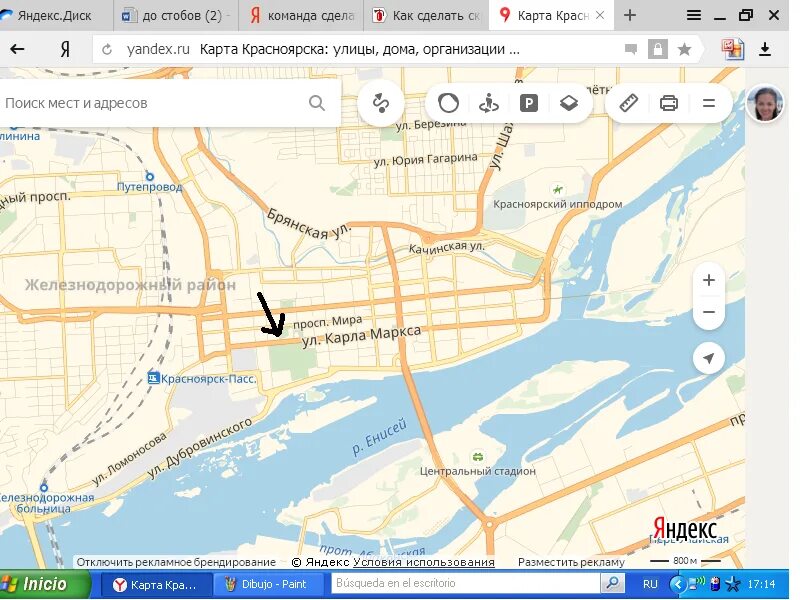Click the ул. Юрия Гагарина label
Image resolution: width=800 pixels, height=600 pixels.
pyautogui.click(x=426, y=160)
